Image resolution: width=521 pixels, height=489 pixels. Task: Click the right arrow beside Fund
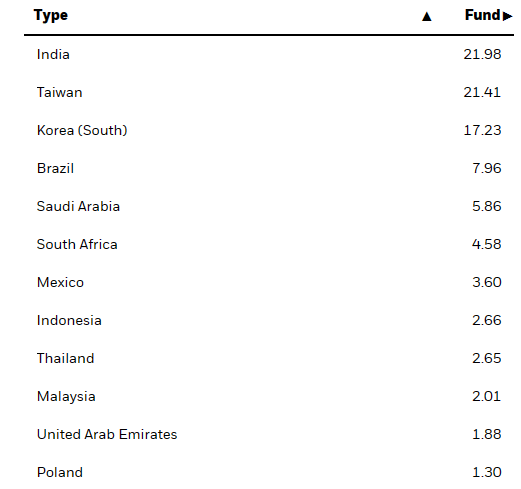(x=507, y=16)
